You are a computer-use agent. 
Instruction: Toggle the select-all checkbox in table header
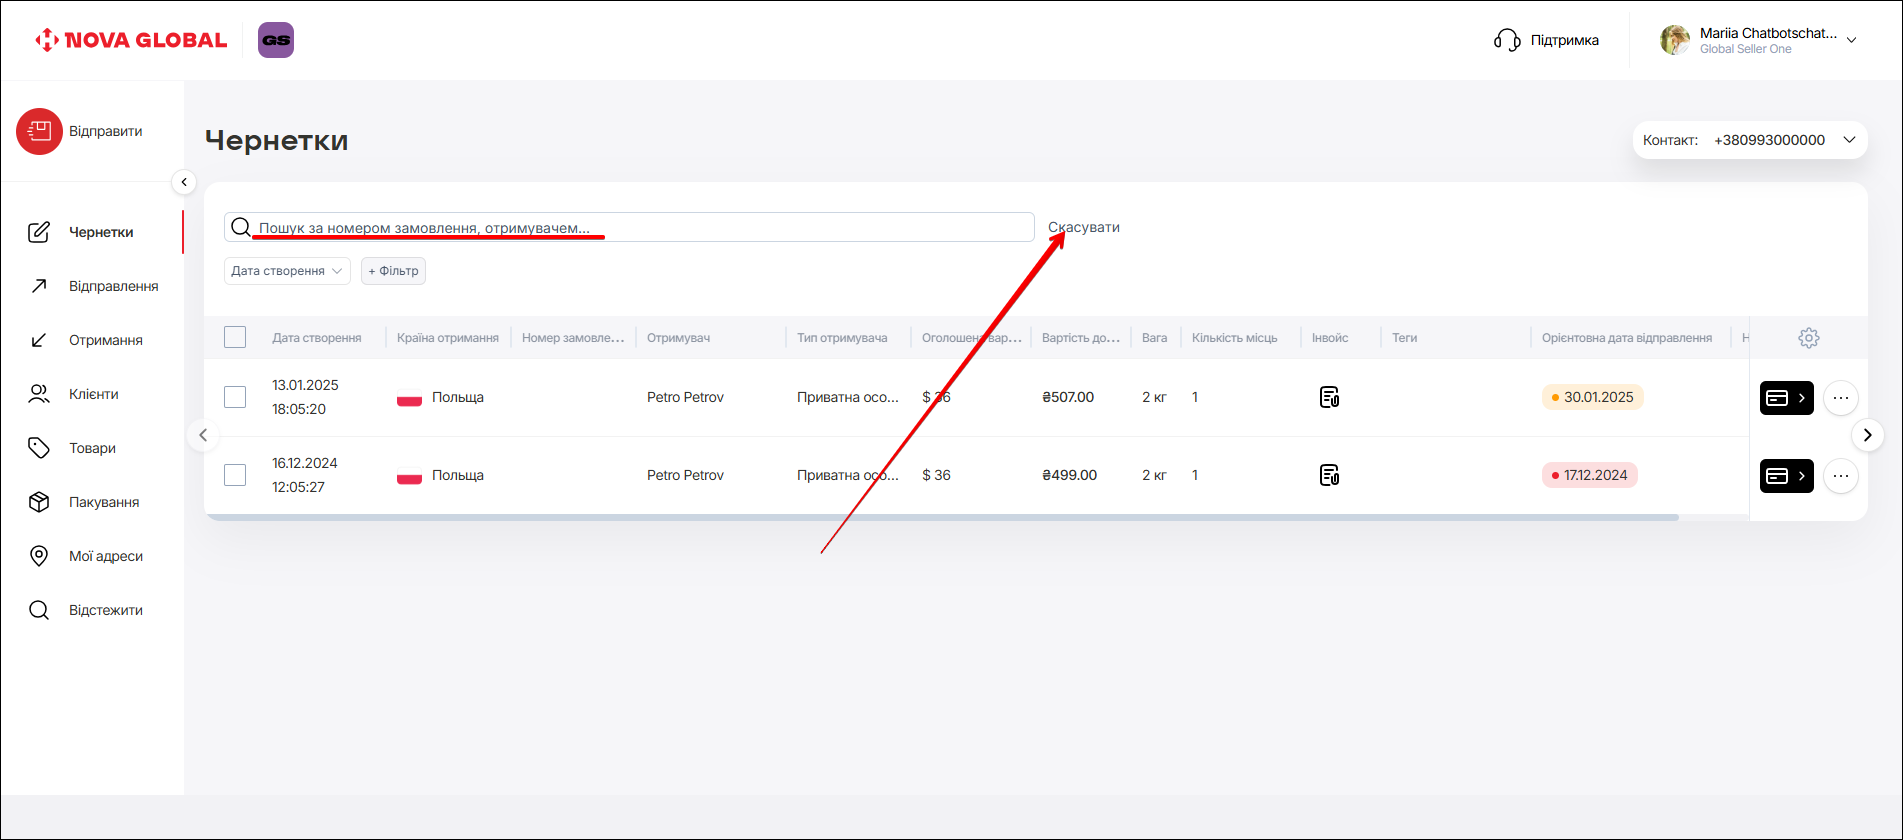tap(235, 337)
